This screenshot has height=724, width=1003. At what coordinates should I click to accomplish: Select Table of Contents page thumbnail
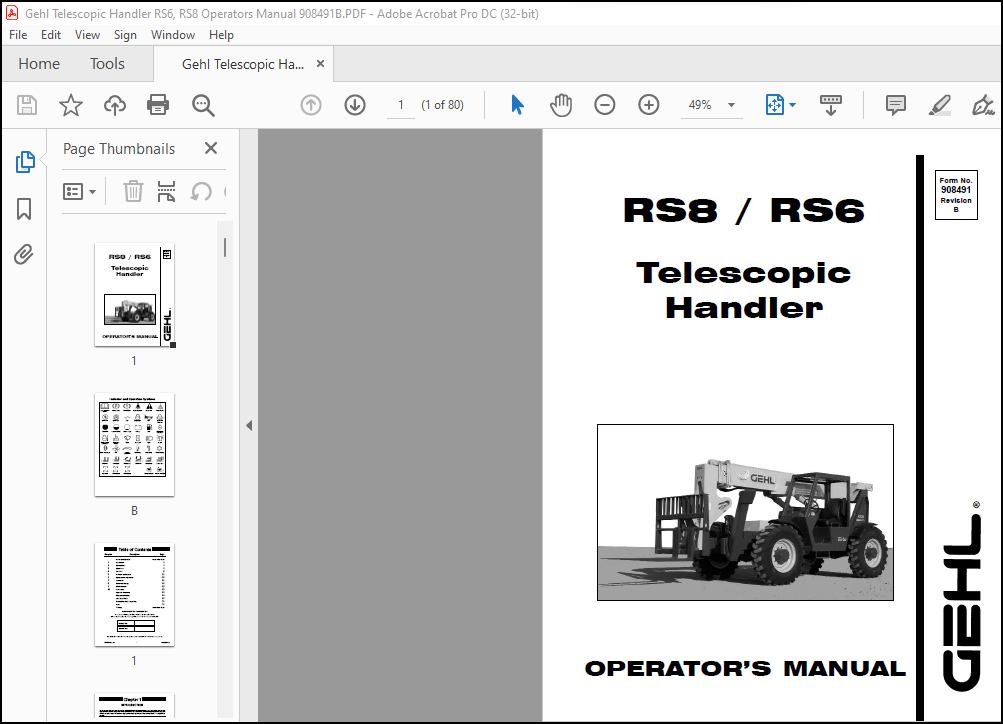point(134,595)
